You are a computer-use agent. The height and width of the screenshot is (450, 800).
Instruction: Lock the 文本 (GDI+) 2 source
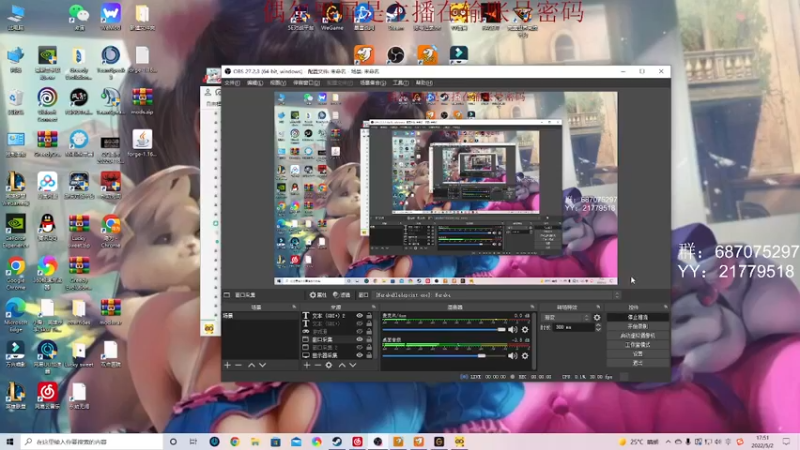[369, 316]
